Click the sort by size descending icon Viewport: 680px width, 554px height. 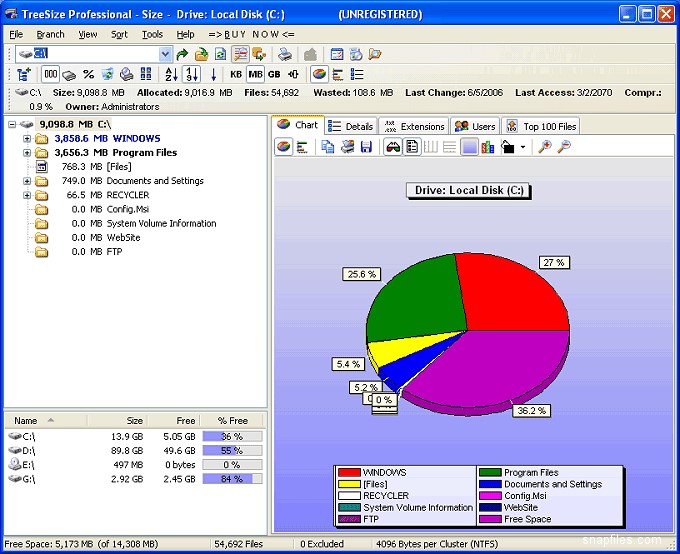click(192, 74)
